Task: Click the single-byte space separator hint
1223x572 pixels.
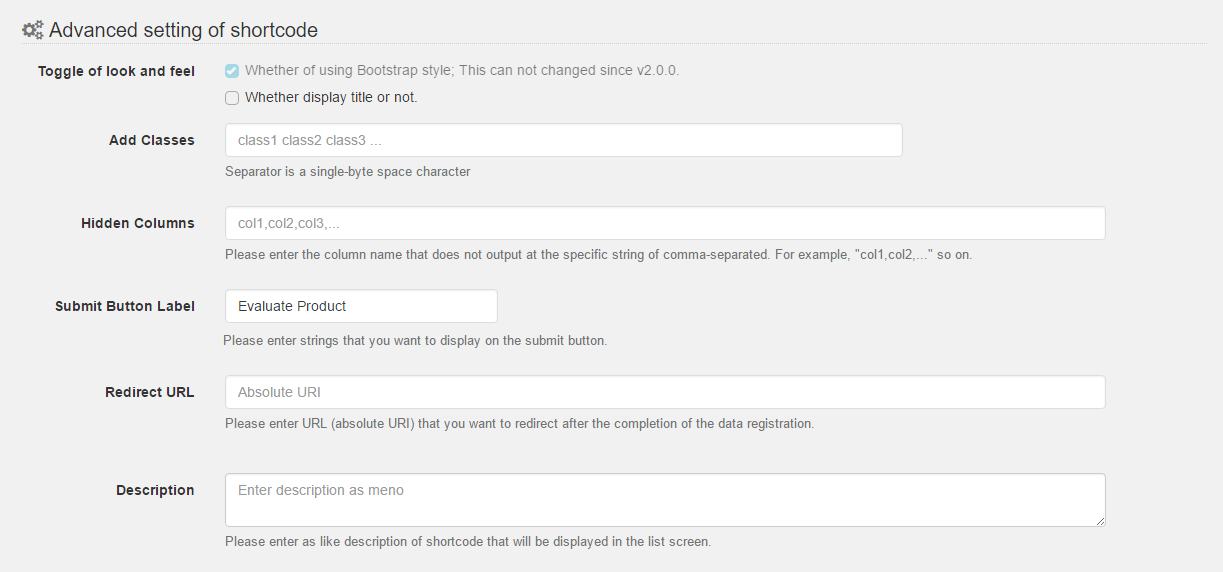Action: 347,171
